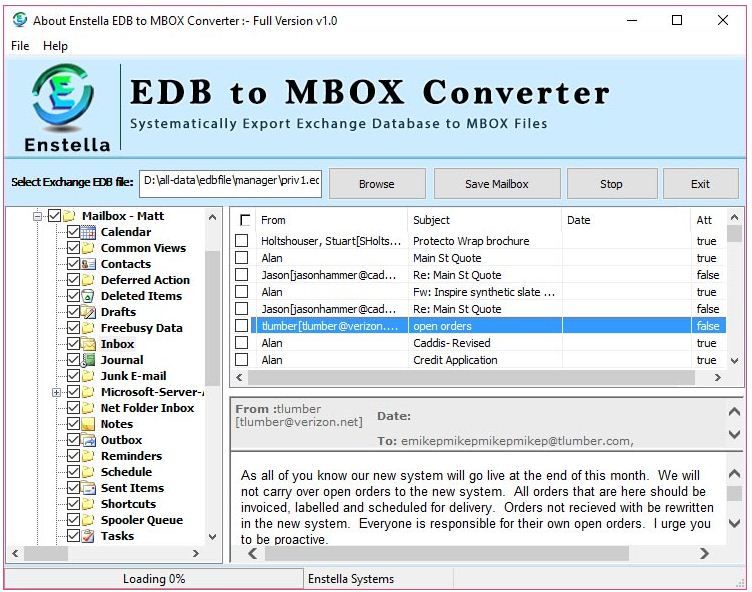The width and height of the screenshot is (752, 592).
Task: Check the Caddis- Revised email checkbox
Action: 242,343
